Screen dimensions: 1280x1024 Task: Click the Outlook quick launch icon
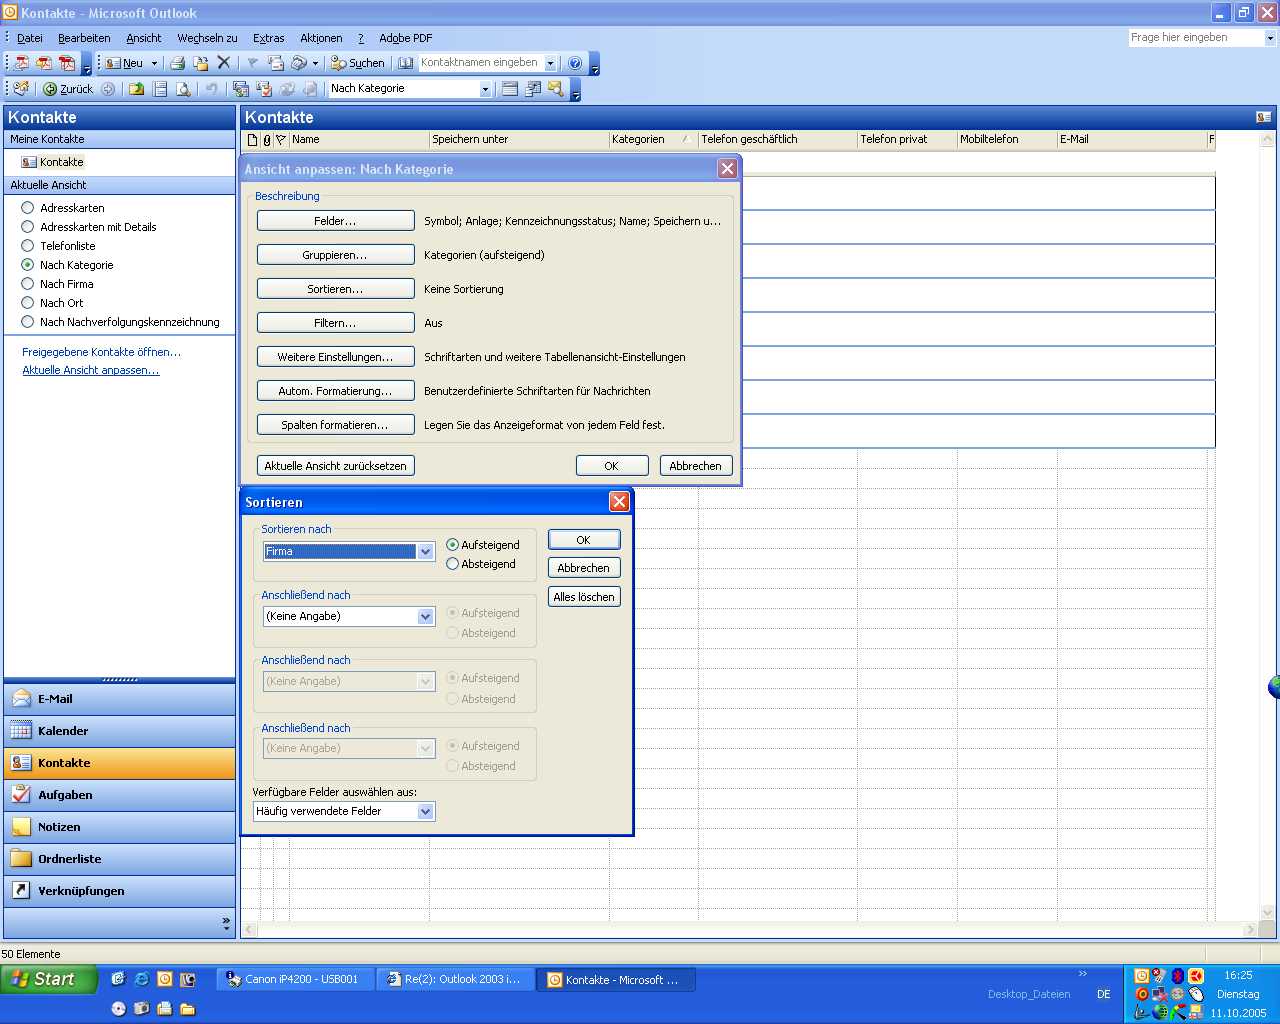tap(165, 979)
